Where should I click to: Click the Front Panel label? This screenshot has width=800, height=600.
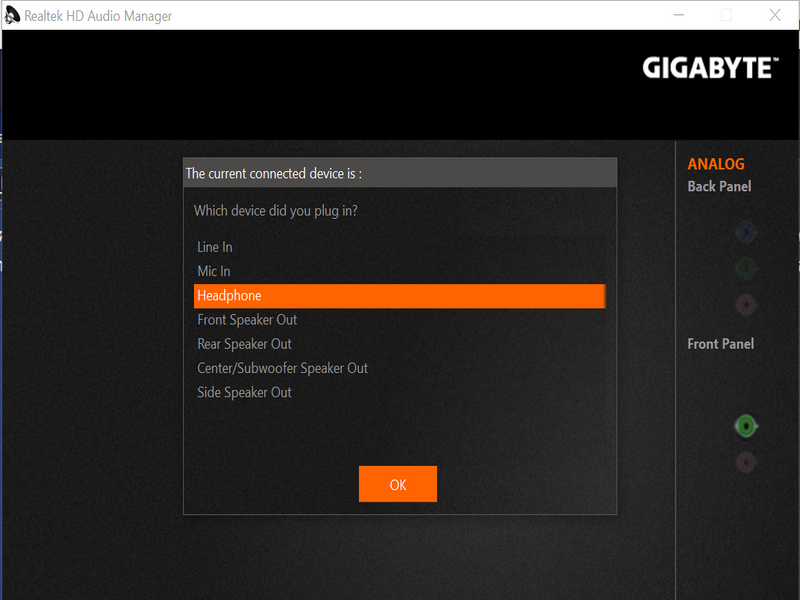click(x=720, y=344)
